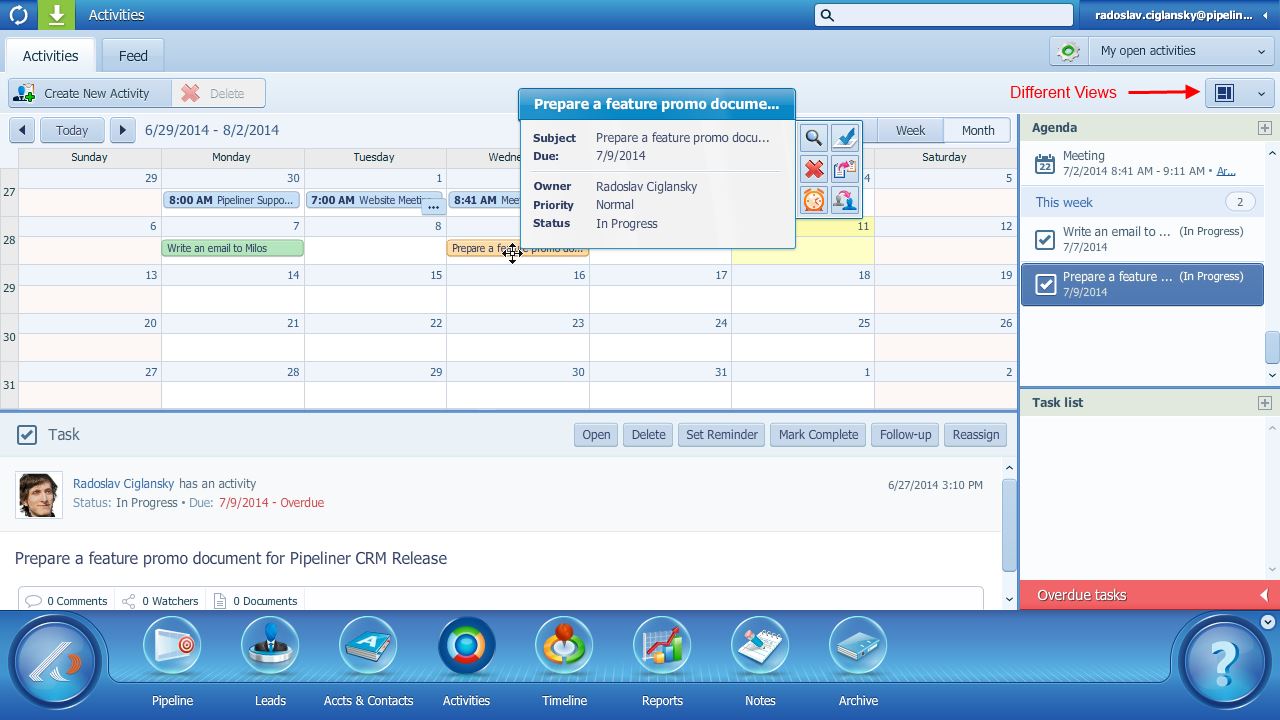This screenshot has width=1280, height=720.
Task: Select the Set Reminder alarm clock icon
Action: tap(813, 200)
